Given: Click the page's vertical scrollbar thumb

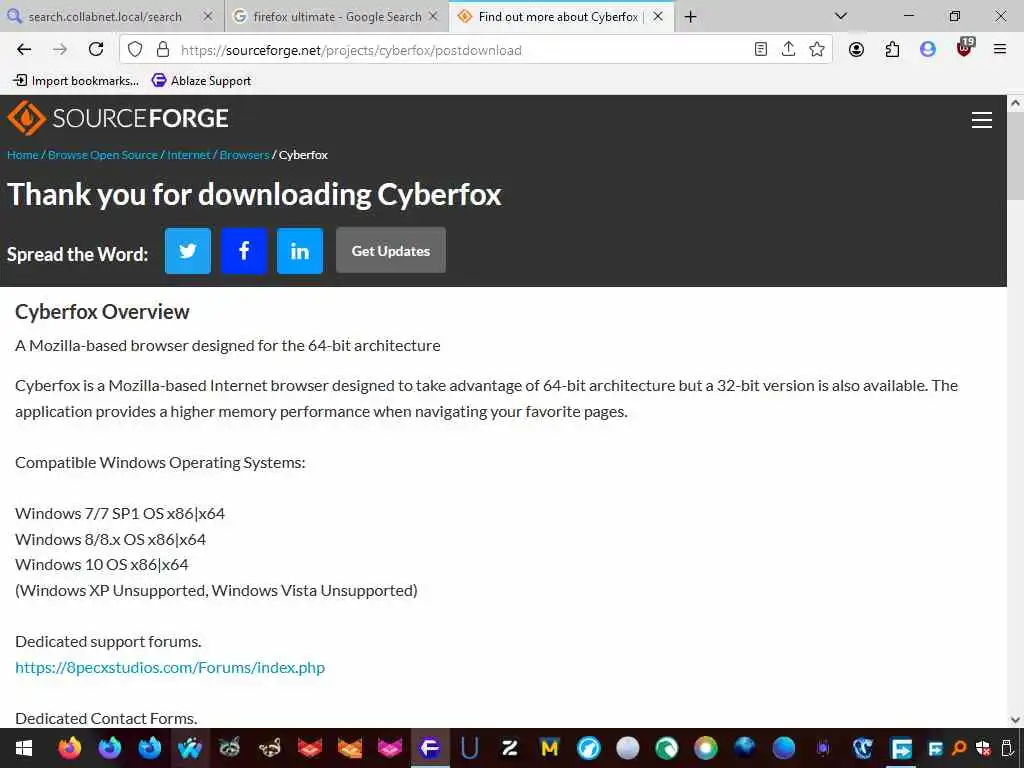Looking at the screenshot, I should click(x=1015, y=155).
